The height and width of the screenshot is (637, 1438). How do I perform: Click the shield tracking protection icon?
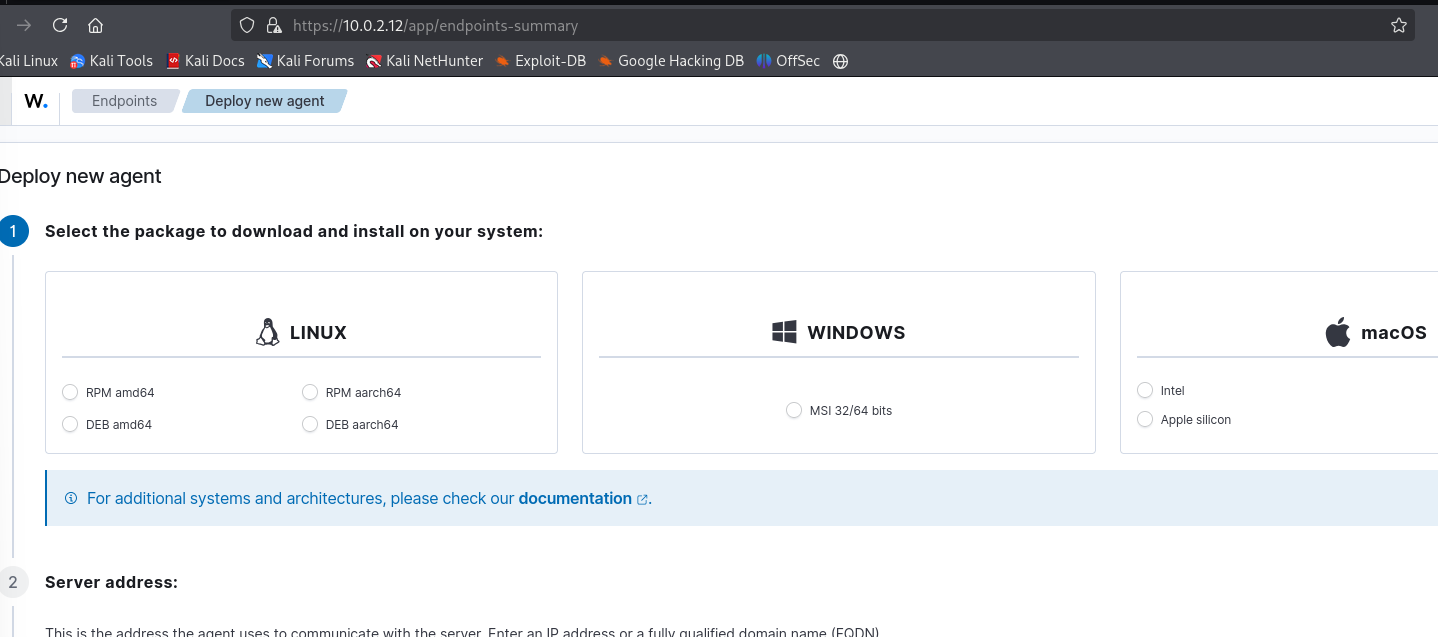pyautogui.click(x=247, y=26)
